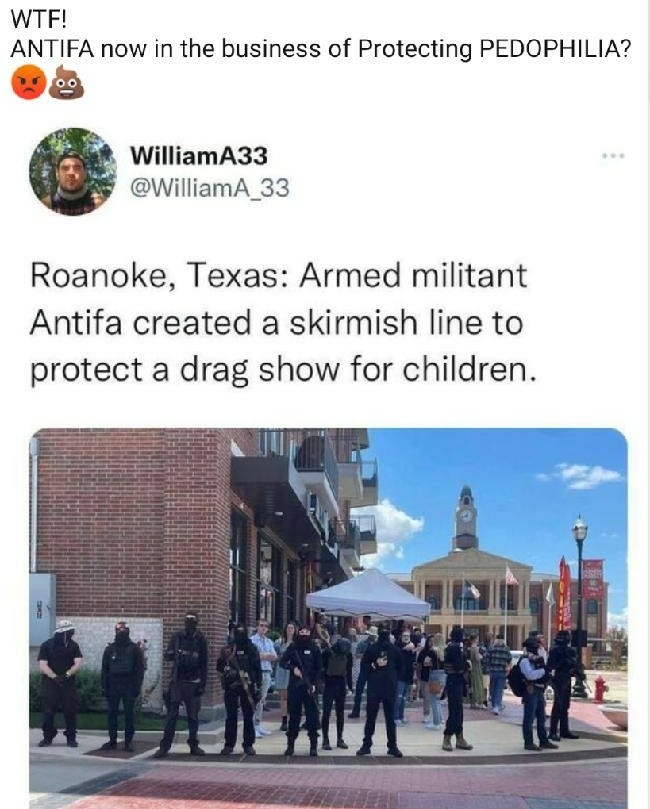This screenshot has height=809, width=650.
Task: Click the word "PEDOPHILIA?" in caption
Action: pos(555,49)
